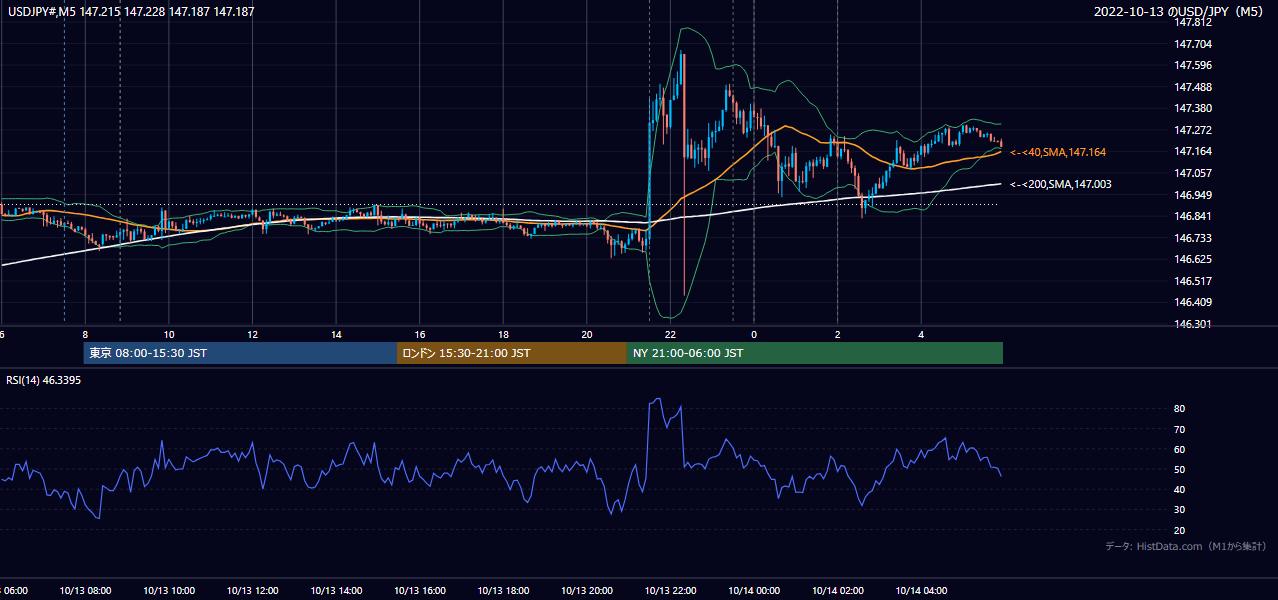Click price axis label 147.380
This screenshot has width=1278, height=600.
click(x=1191, y=109)
